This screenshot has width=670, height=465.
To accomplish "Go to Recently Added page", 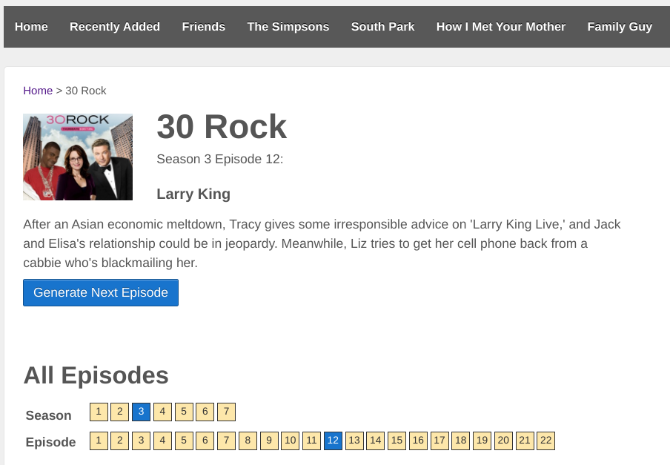I will 115,27.
